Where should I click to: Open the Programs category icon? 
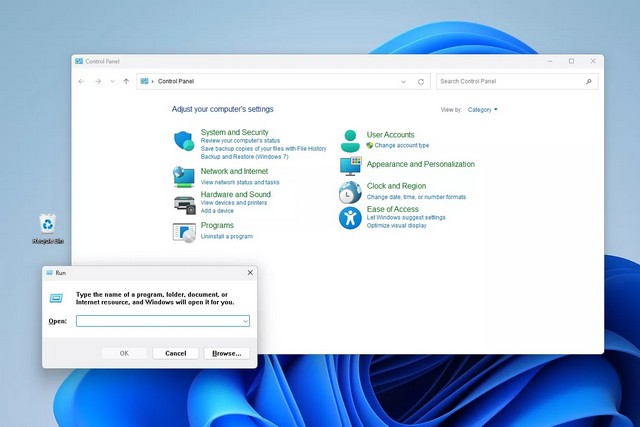(184, 233)
